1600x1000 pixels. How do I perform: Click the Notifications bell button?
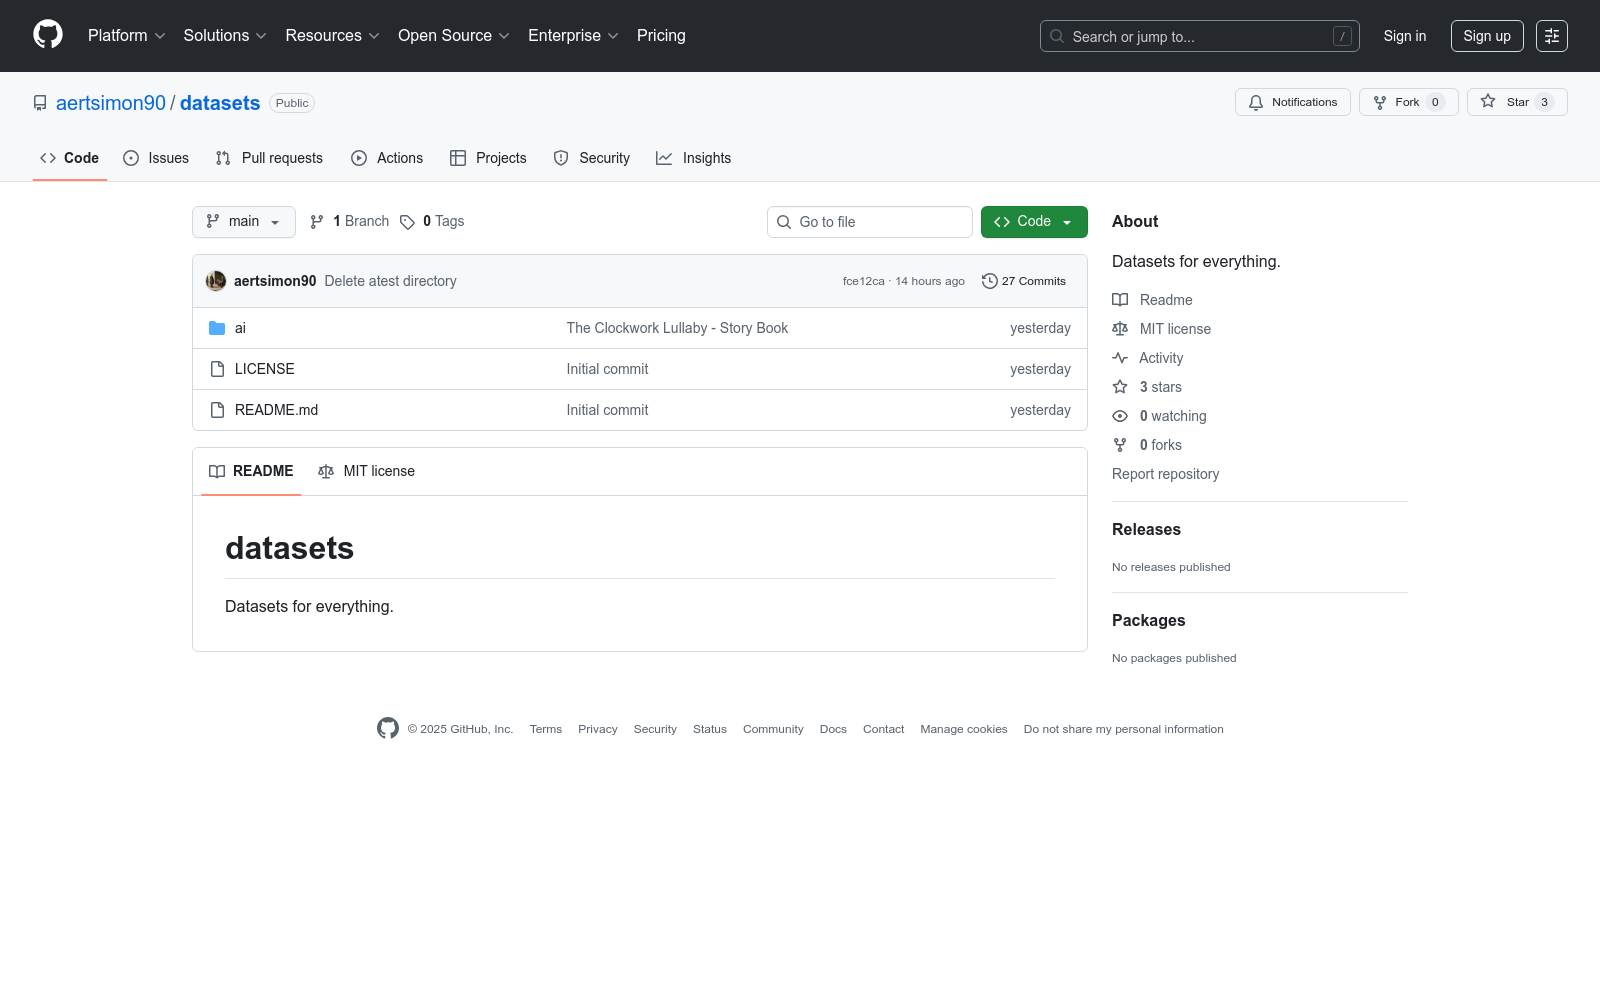1293,102
